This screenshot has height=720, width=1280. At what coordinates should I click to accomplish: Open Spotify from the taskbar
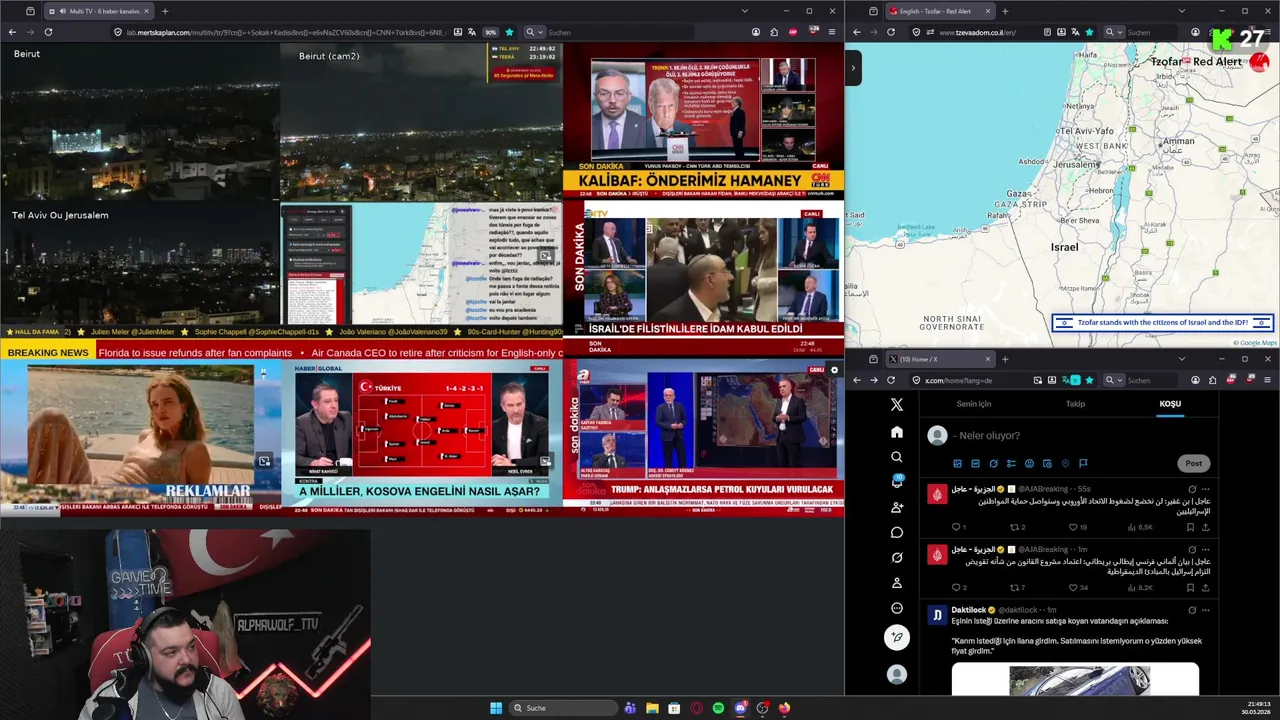[718, 708]
